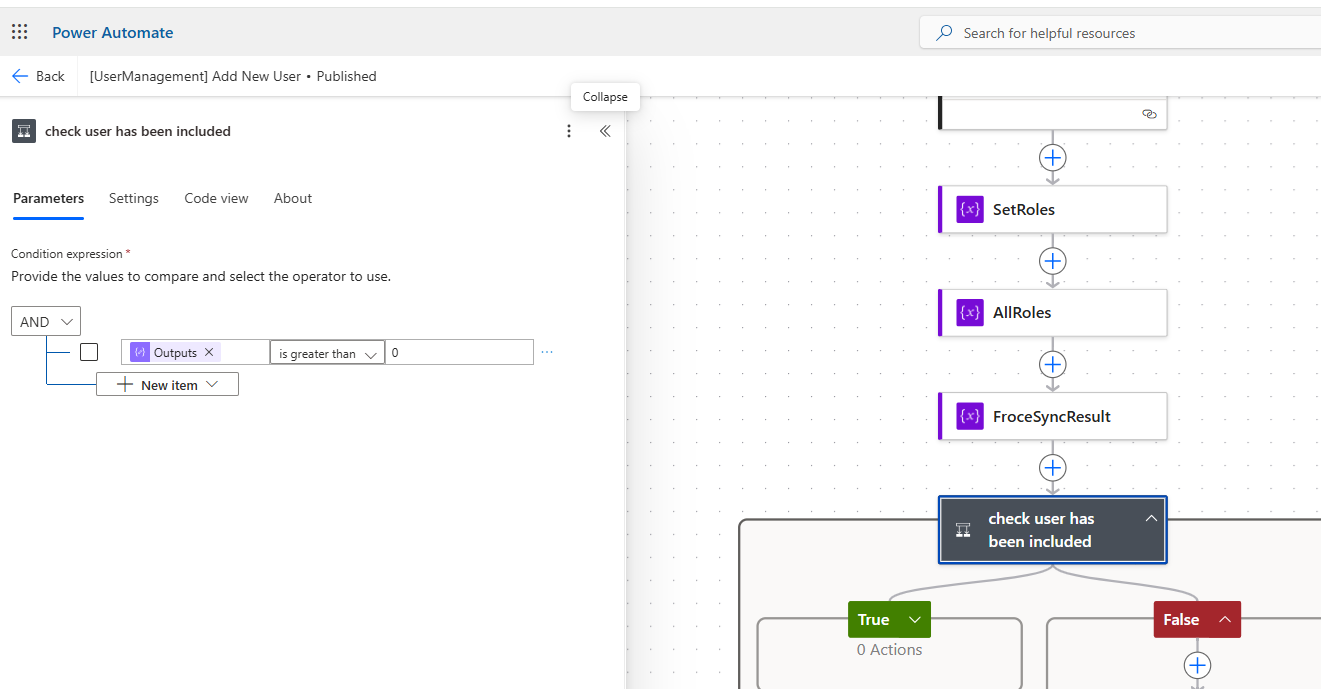
Task: Click the Search for helpful resources box
Action: click(x=1120, y=33)
